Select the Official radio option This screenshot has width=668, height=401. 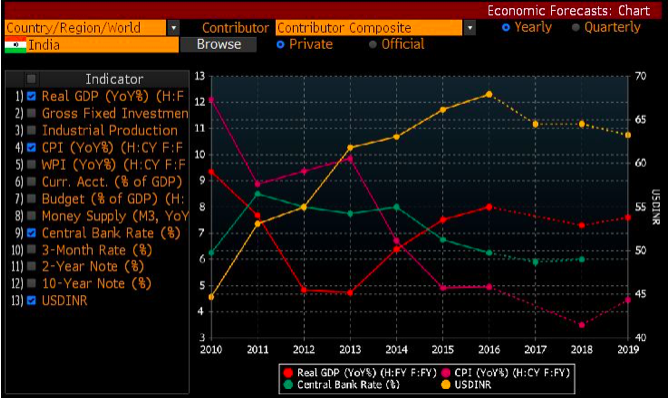[x=373, y=44]
